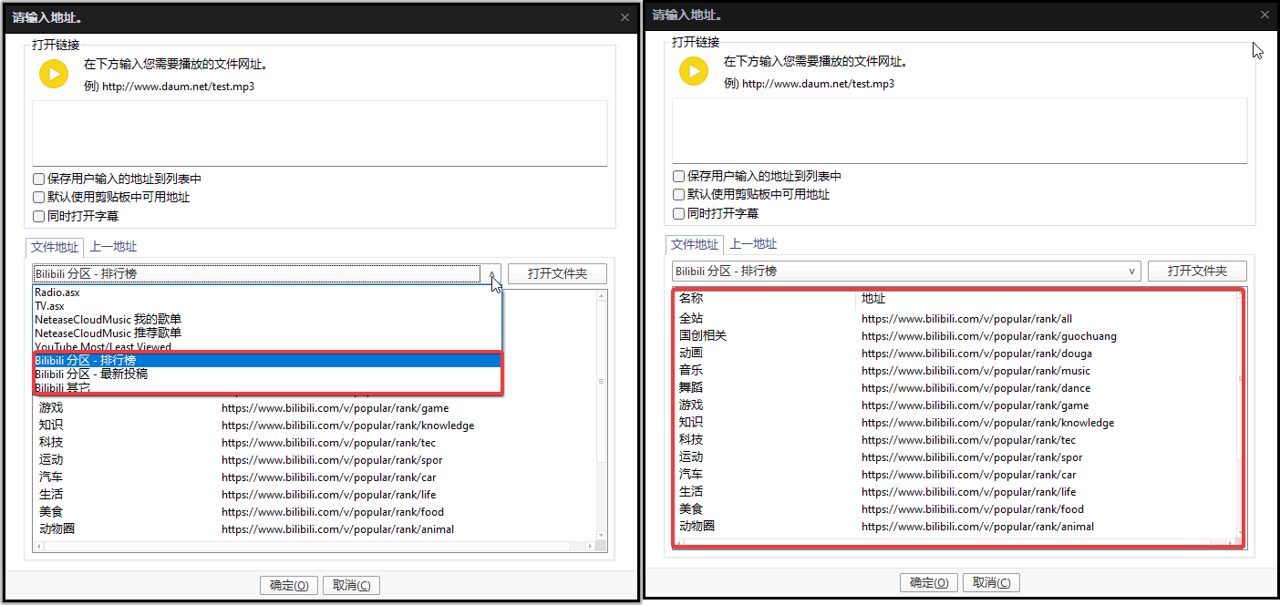The width and height of the screenshot is (1280, 605).
Task: Click 名称 column header in right dialog
Action: point(765,299)
